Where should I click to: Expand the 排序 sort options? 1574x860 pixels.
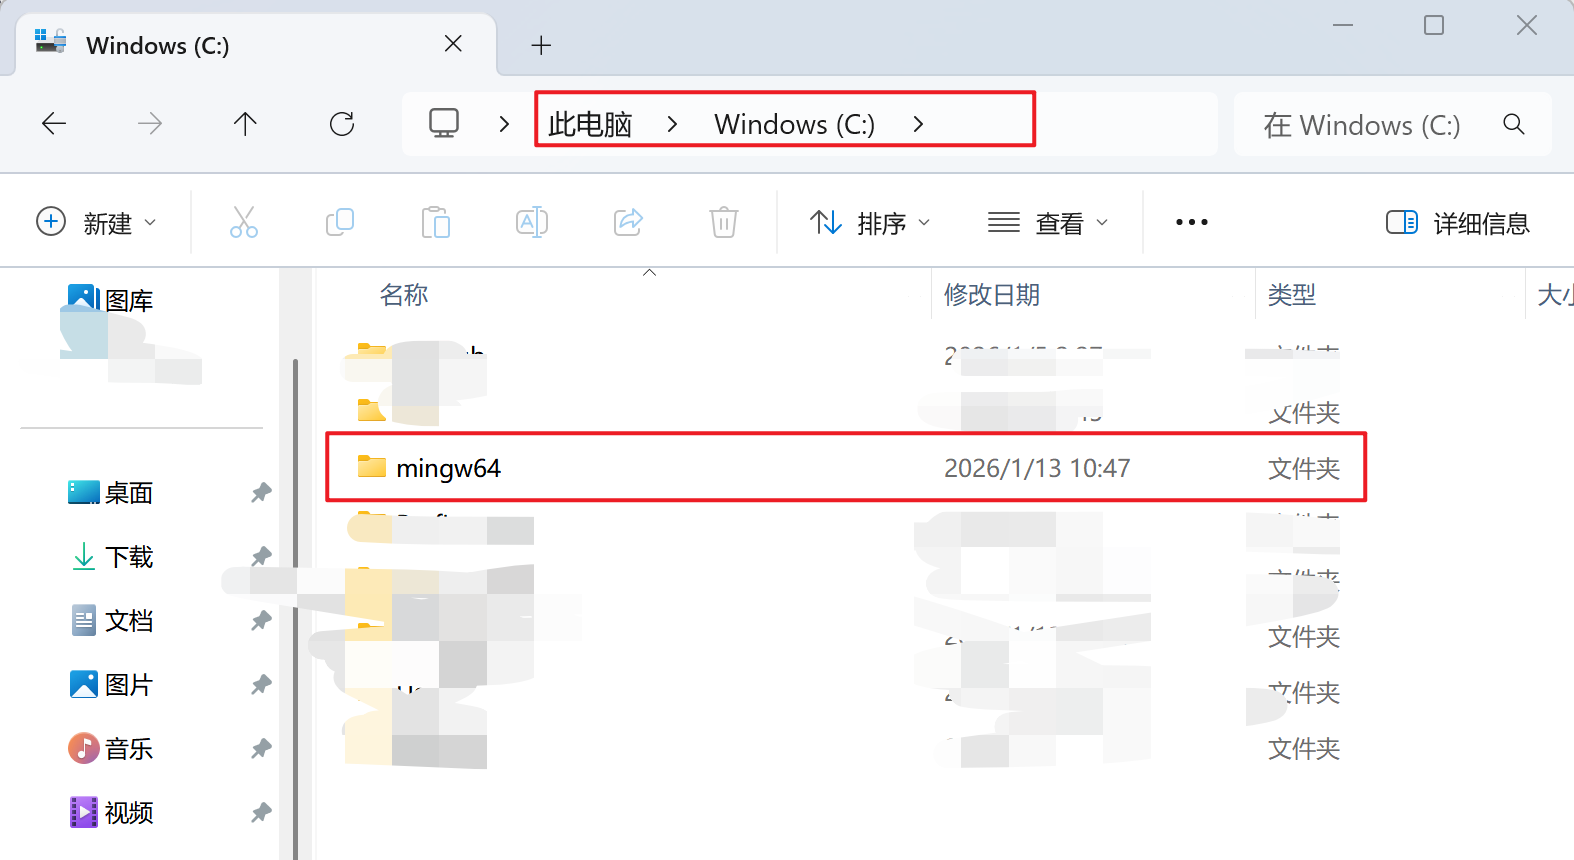pos(870,222)
